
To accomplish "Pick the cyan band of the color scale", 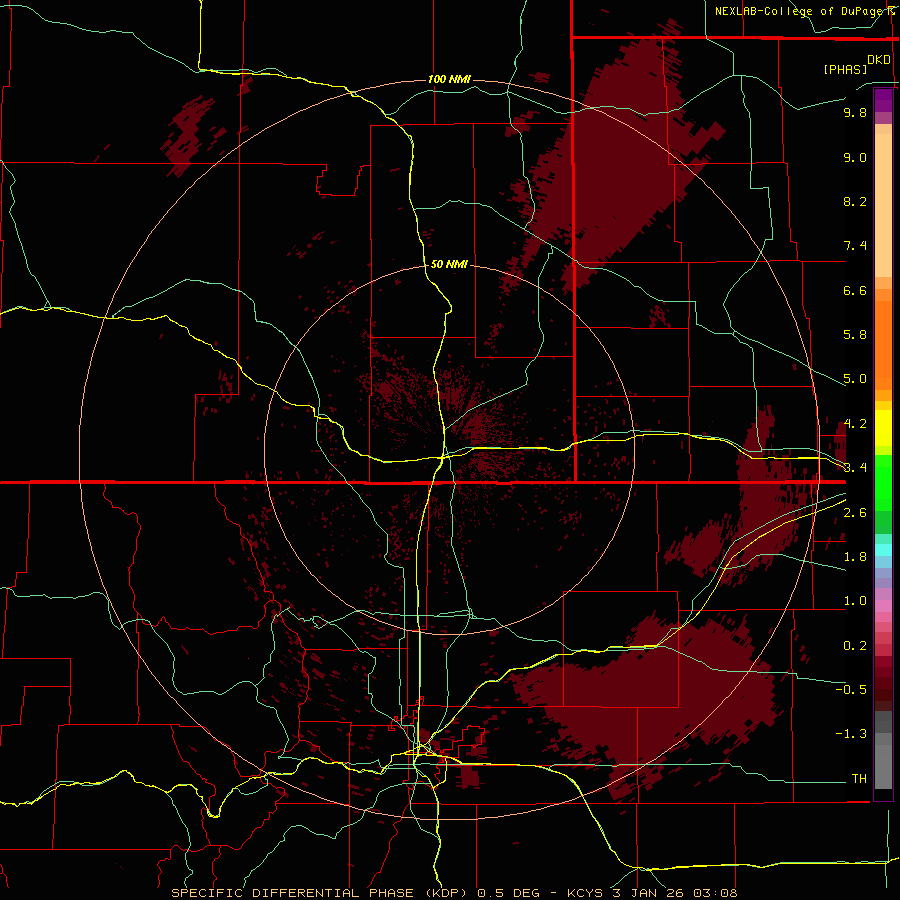I will (x=883, y=549).
